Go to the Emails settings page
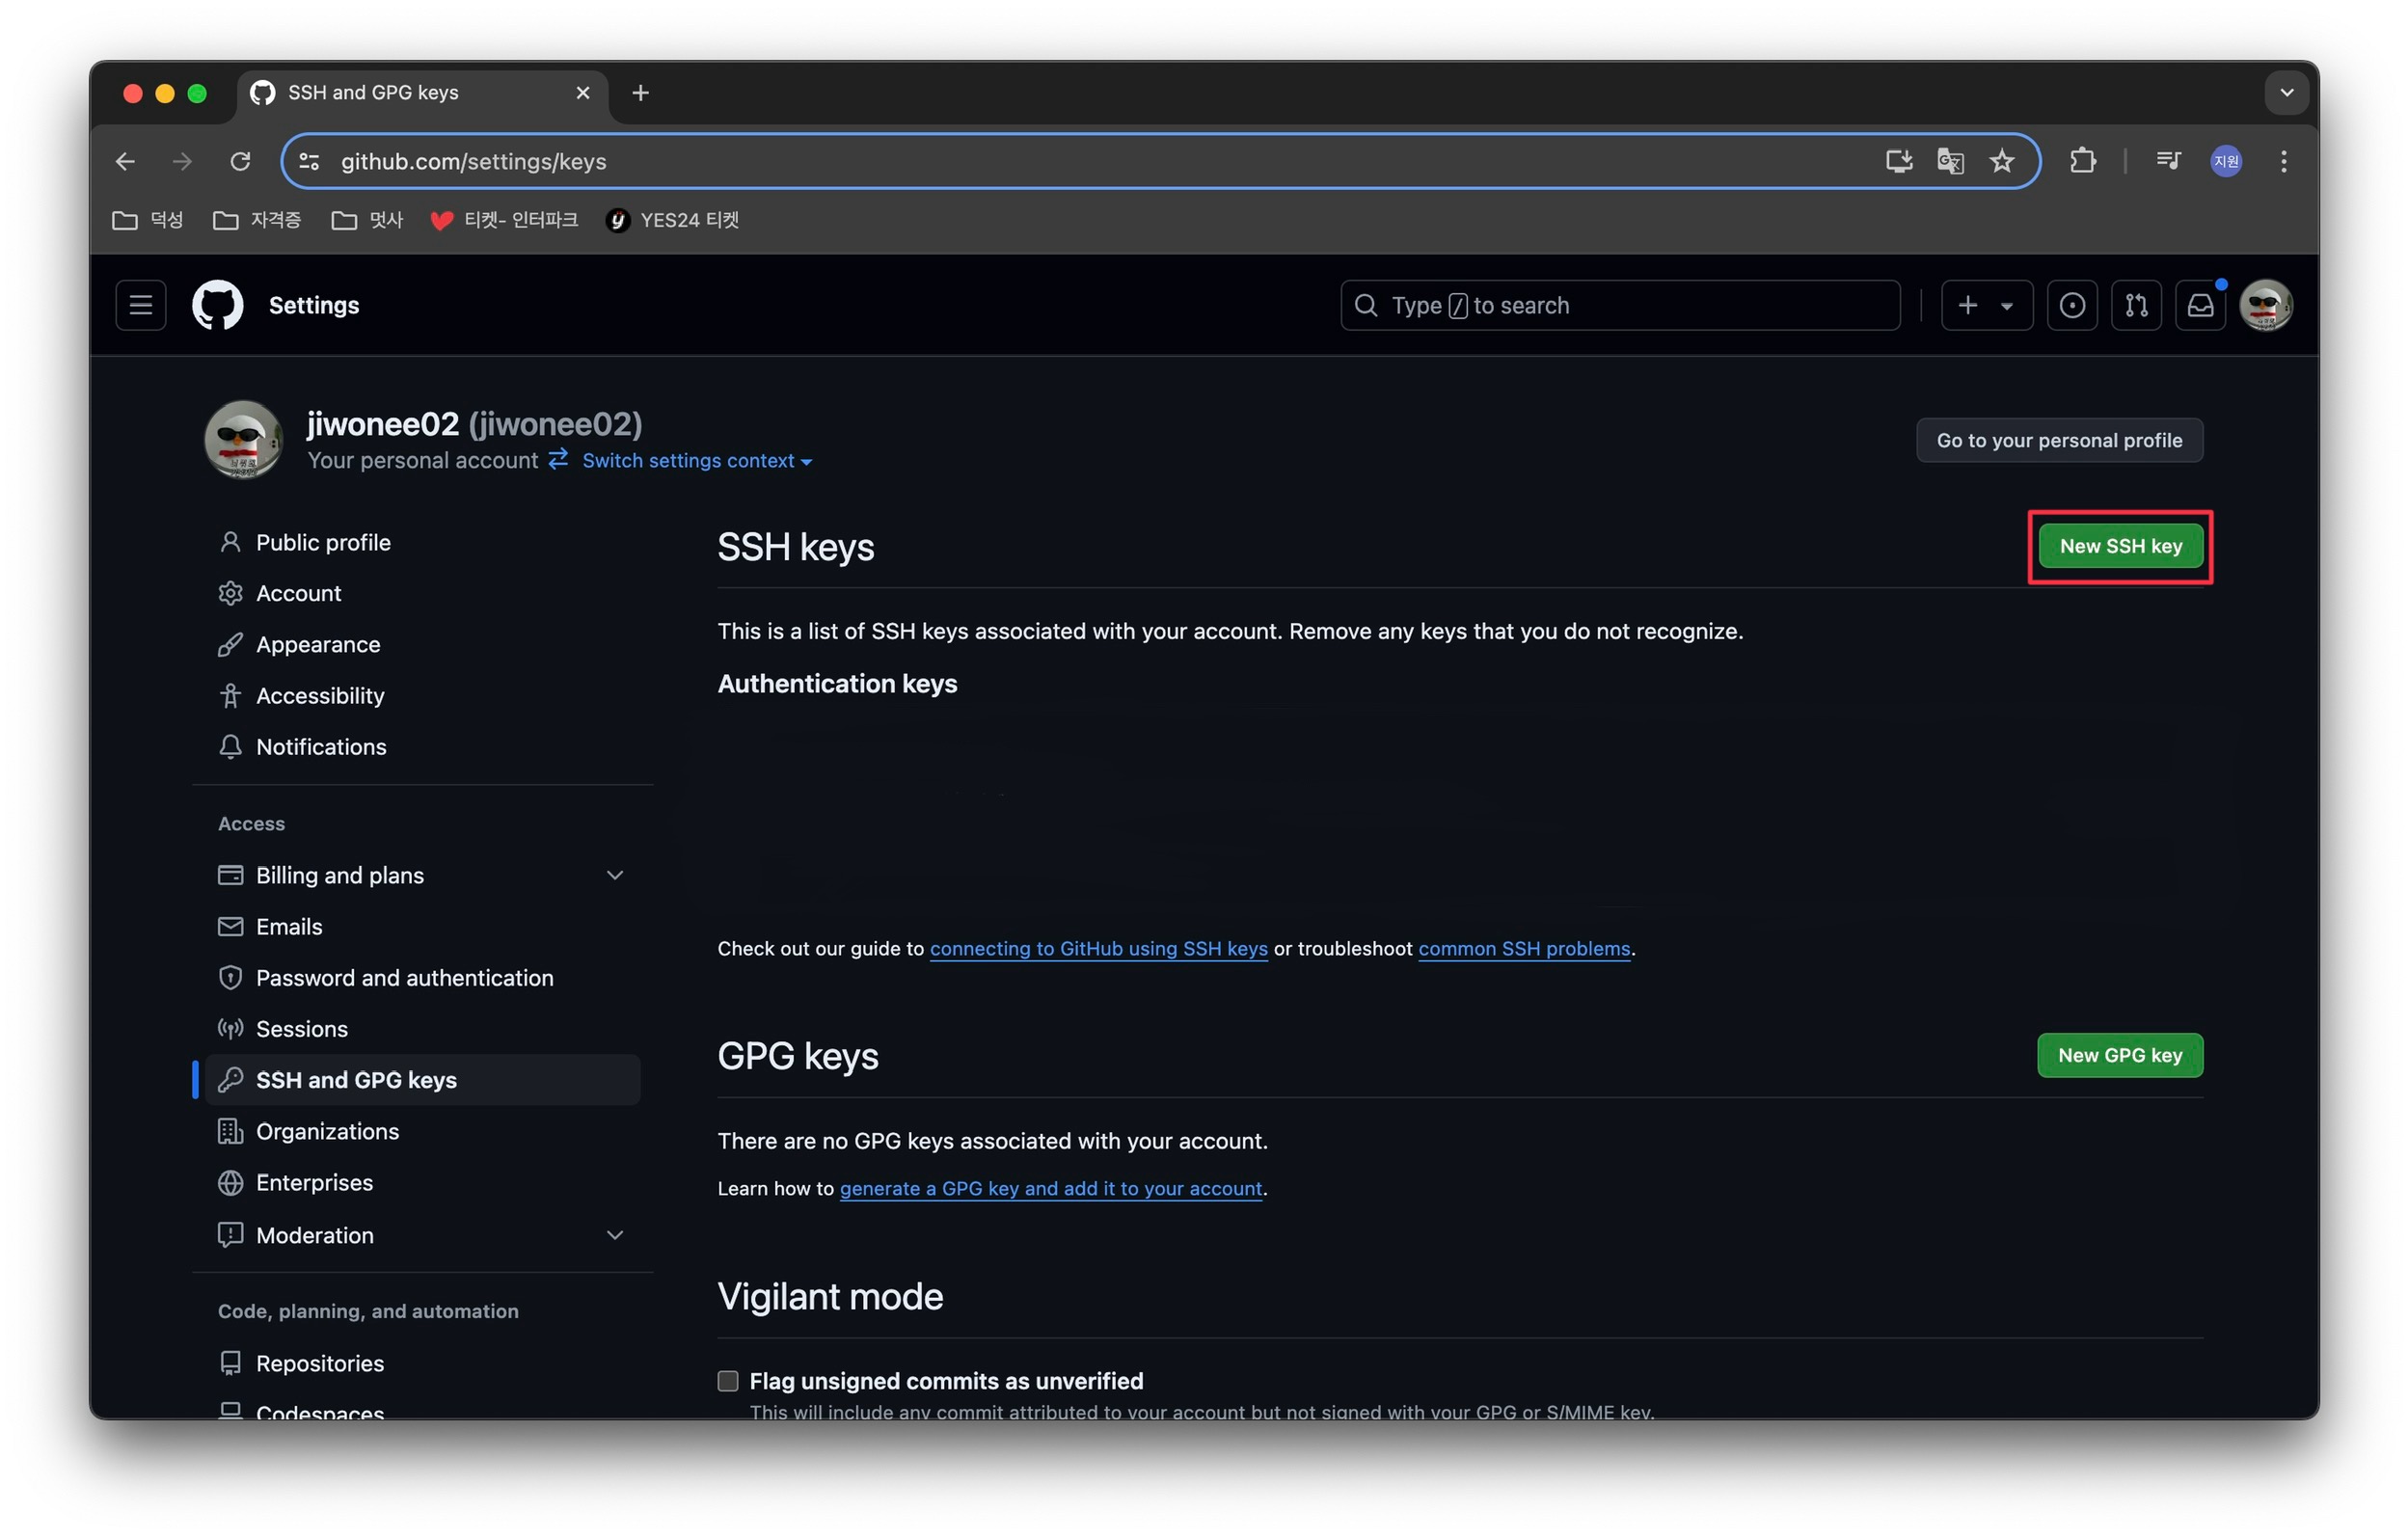Image resolution: width=2408 pixels, height=1538 pixels. (x=288, y=927)
